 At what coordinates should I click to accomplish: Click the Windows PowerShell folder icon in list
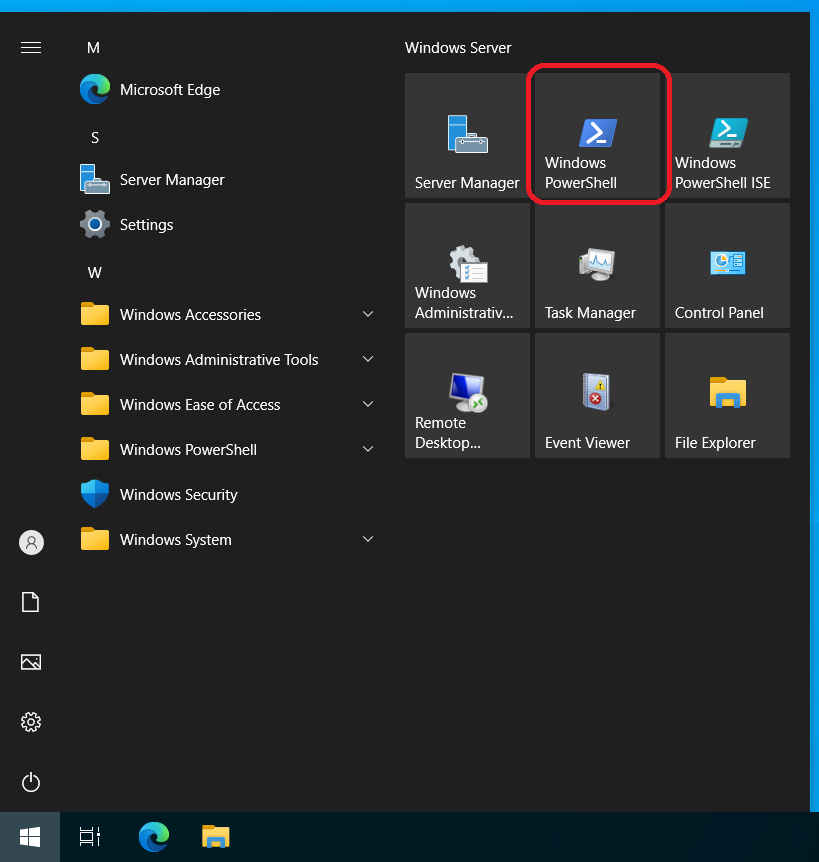tap(95, 449)
